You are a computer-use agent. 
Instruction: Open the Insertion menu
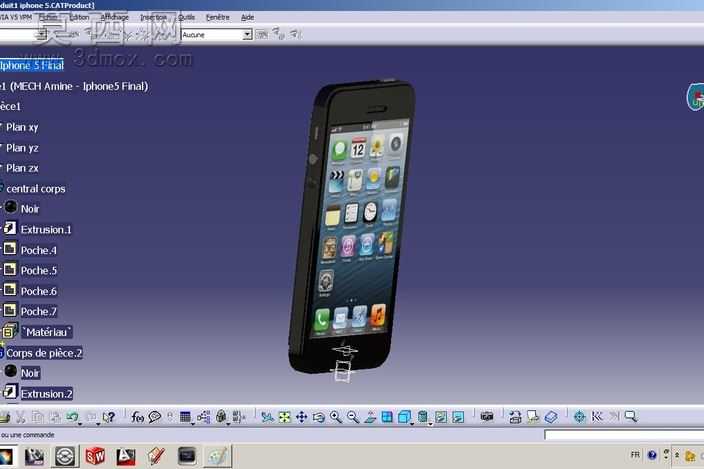pos(154,17)
